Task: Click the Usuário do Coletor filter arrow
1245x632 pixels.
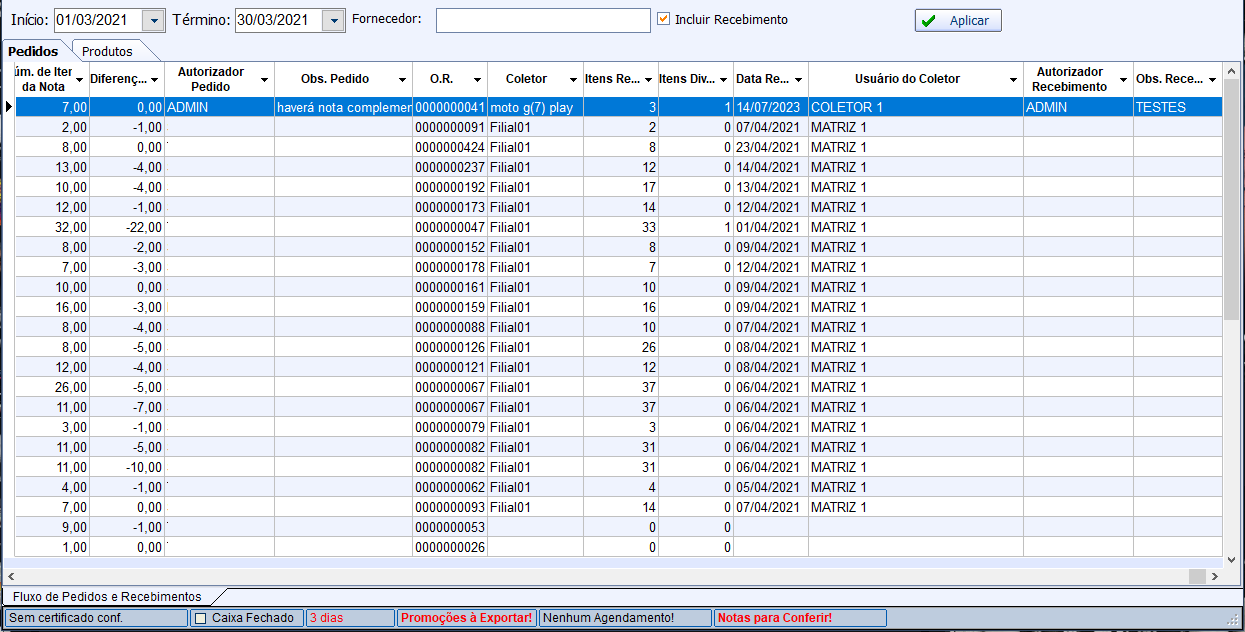Action: click(1013, 79)
